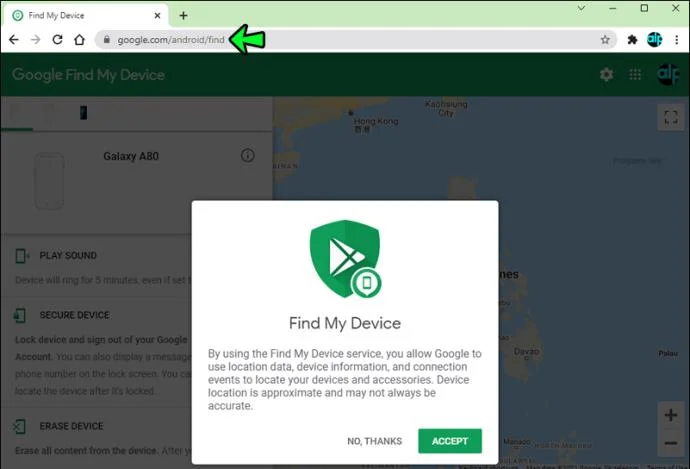
Task: Click the Play Sound phone icon
Action: 22,256
